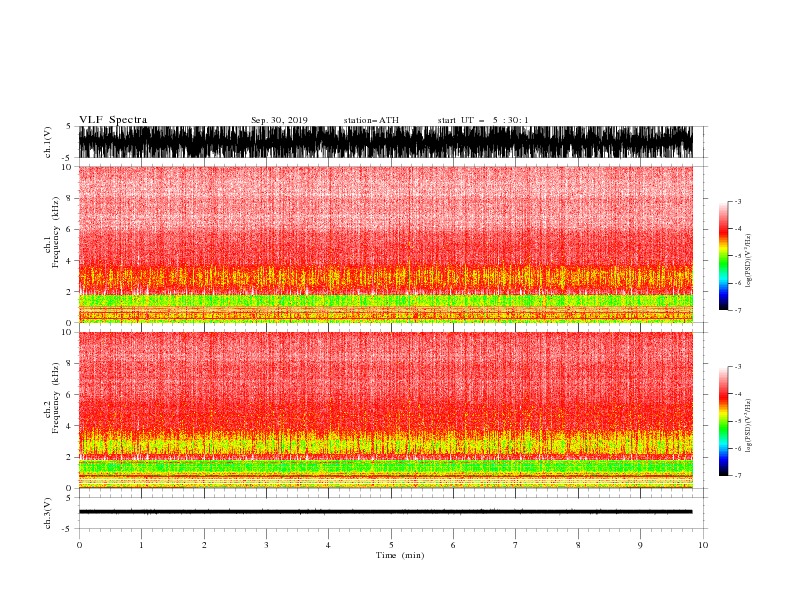Click time axis tick label 8
792x612 pixels.
tap(578, 545)
